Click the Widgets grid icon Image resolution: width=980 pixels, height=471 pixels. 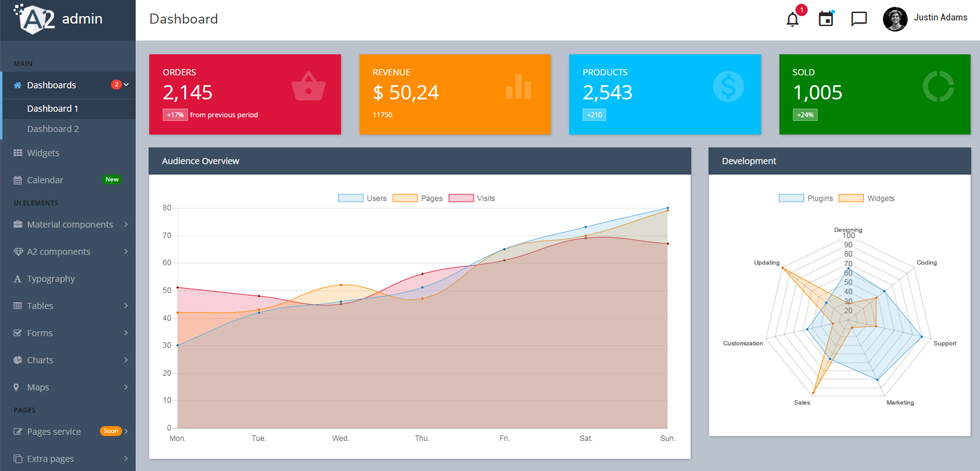pyautogui.click(x=18, y=153)
